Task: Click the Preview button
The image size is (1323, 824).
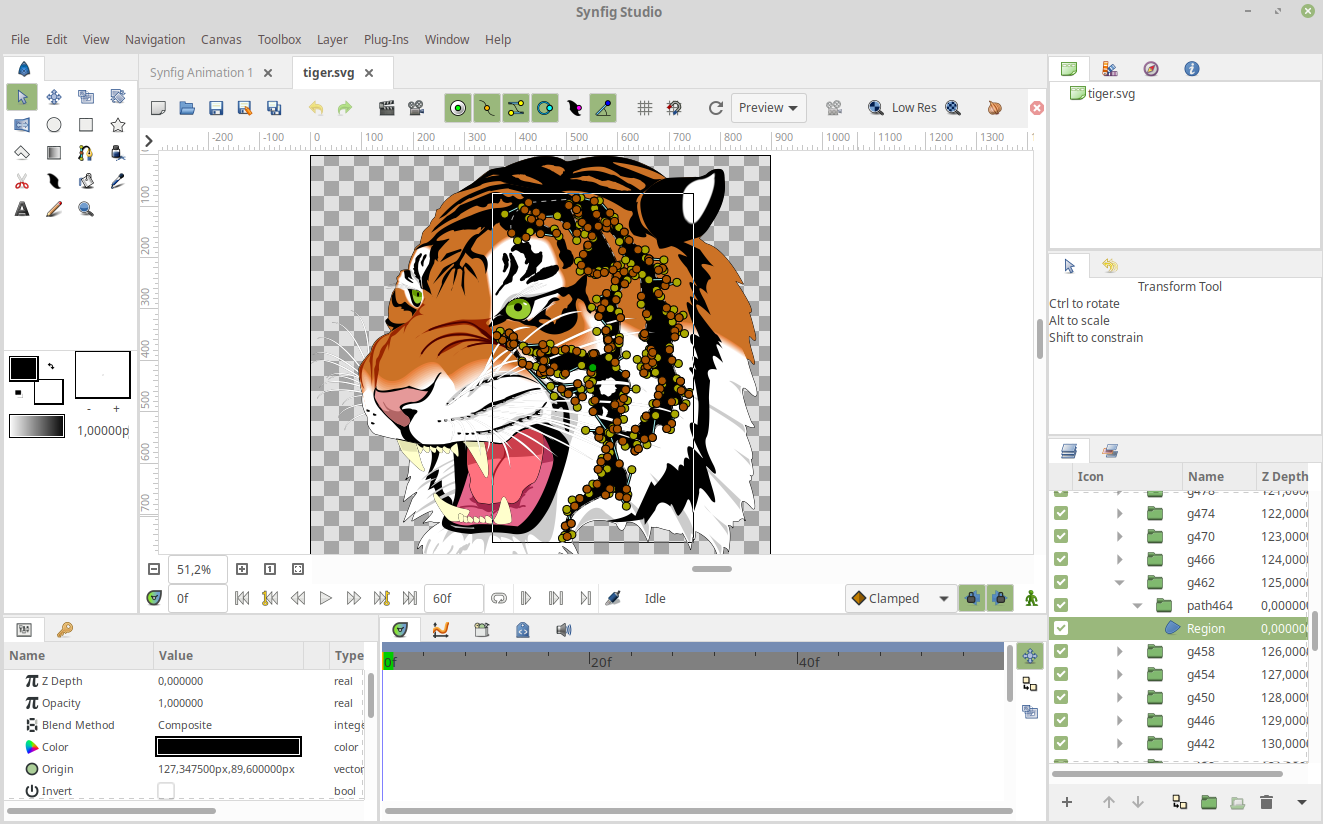Action: [769, 108]
